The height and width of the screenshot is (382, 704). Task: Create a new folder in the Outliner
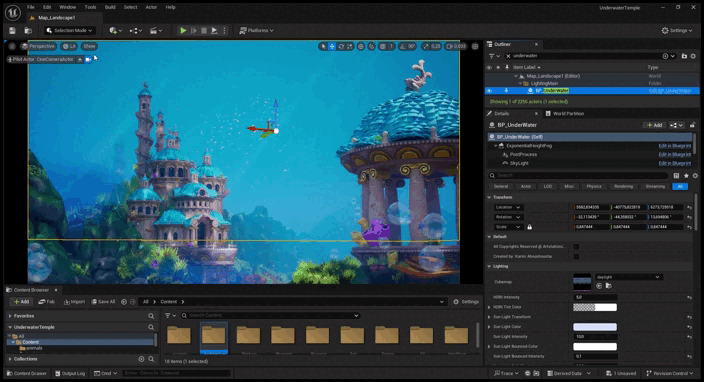(x=684, y=56)
